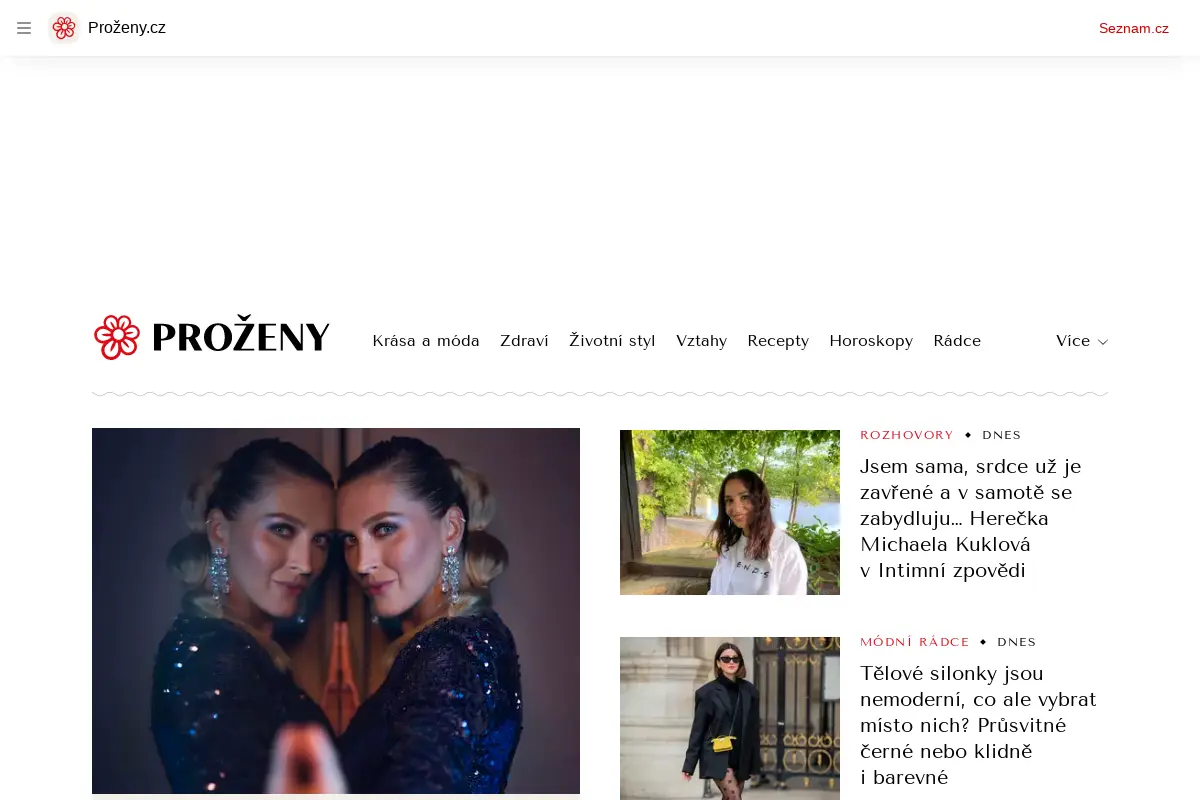1200x800 pixels.
Task: Open the Více menu
Action: pos(1082,341)
